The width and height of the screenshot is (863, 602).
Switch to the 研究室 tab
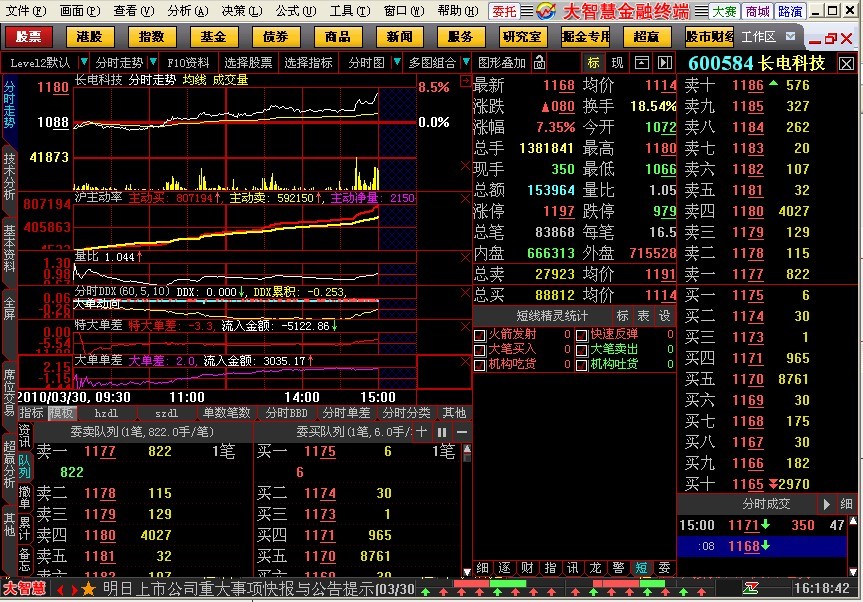point(522,37)
